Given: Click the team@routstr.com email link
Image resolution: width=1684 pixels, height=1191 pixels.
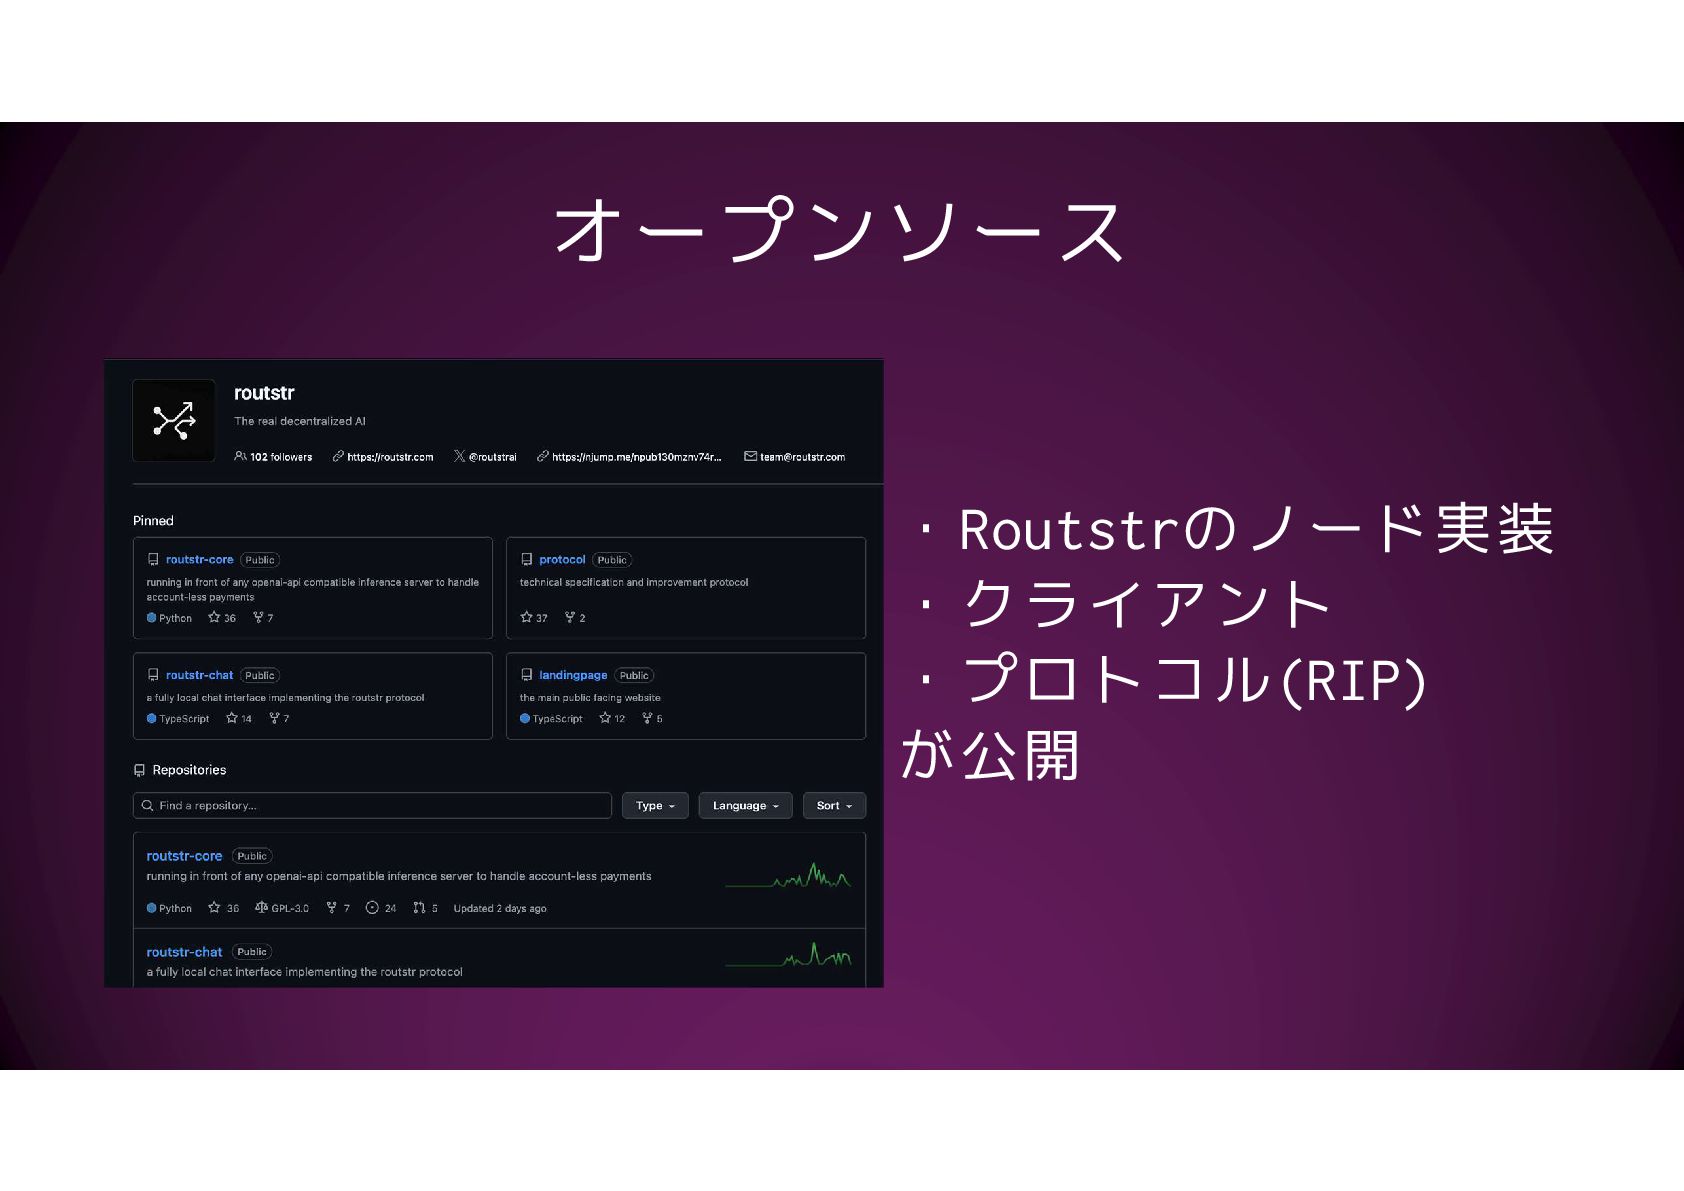Looking at the screenshot, I should click(x=802, y=457).
